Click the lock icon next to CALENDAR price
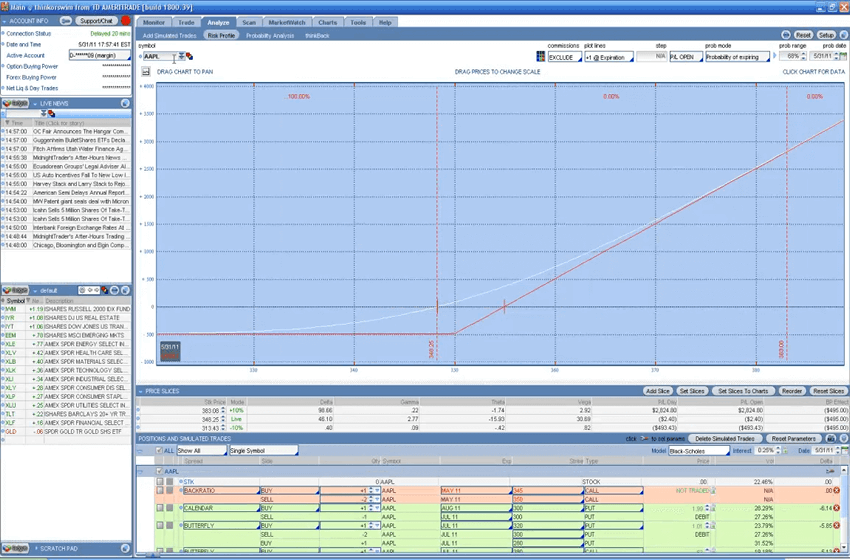Image resolution: width=850 pixels, height=560 pixels. point(713,508)
